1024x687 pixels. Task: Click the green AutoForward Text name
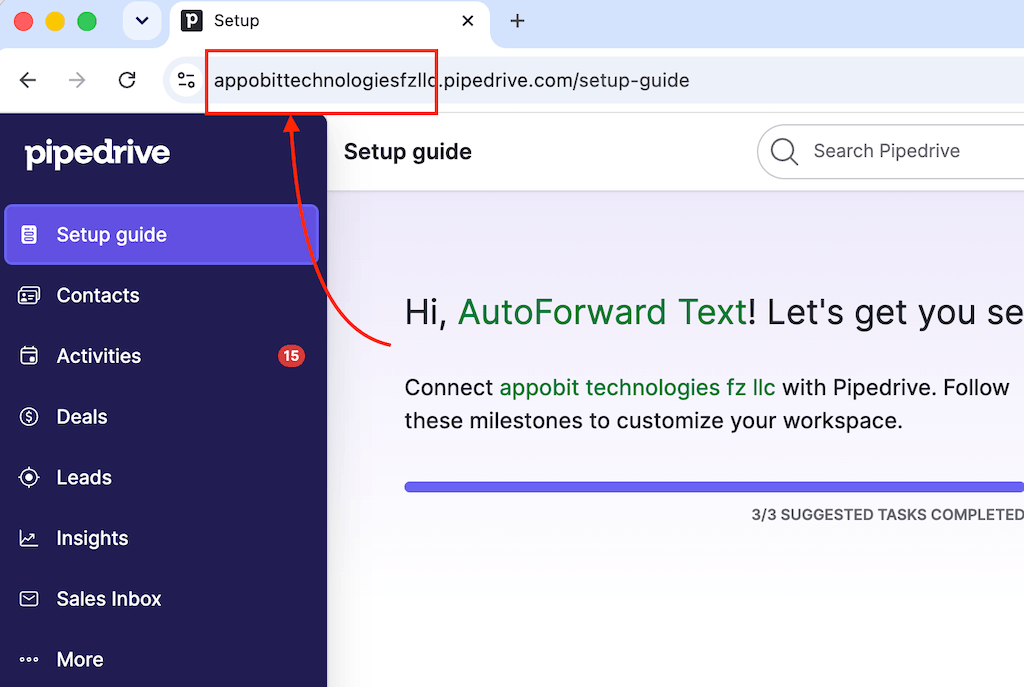click(603, 312)
